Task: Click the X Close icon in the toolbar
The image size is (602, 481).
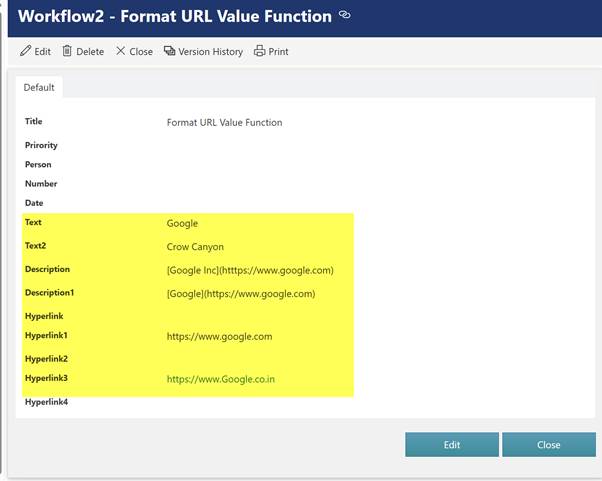Action: pyautogui.click(x=121, y=51)
